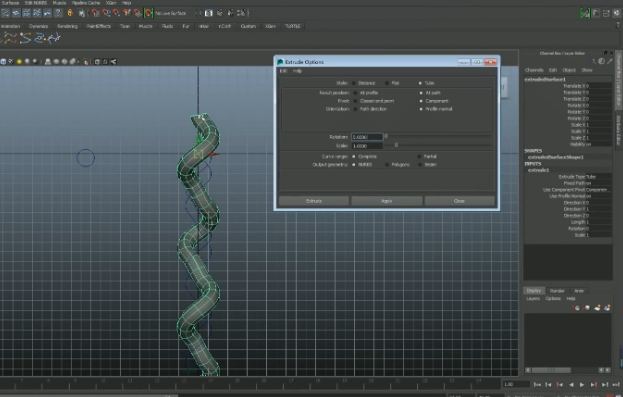Click the Layer Editor horizontal scrollbar
This screenshot has height=397, width=623.
[551, 370]
